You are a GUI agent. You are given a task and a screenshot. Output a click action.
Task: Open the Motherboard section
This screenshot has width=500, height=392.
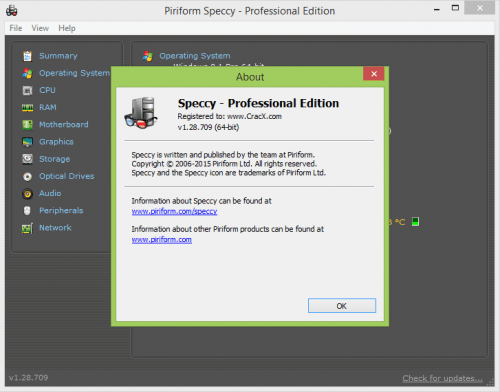tap(64, 125)
